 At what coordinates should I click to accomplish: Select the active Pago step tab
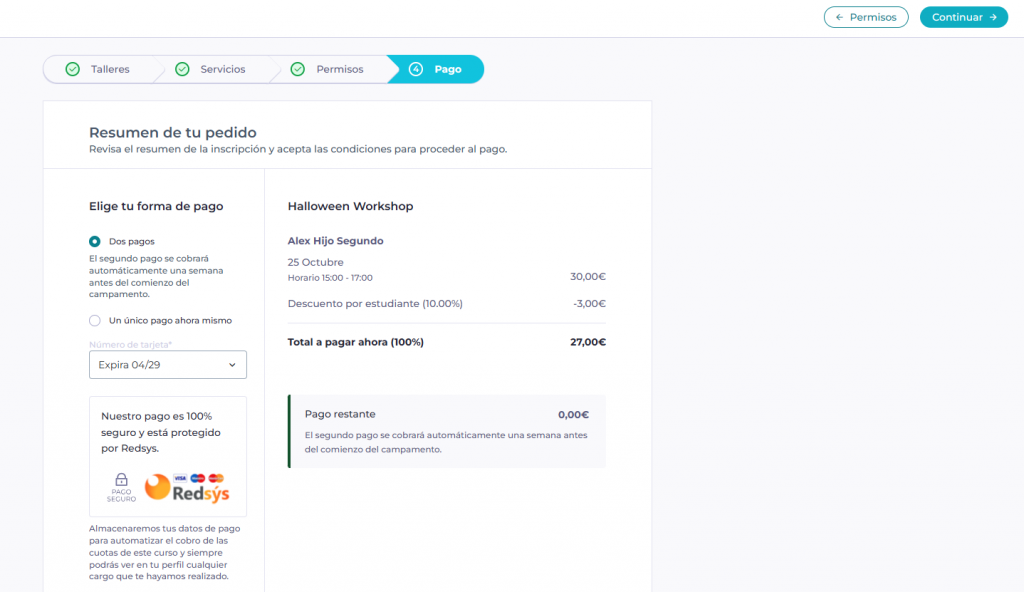tap(447, 69)
